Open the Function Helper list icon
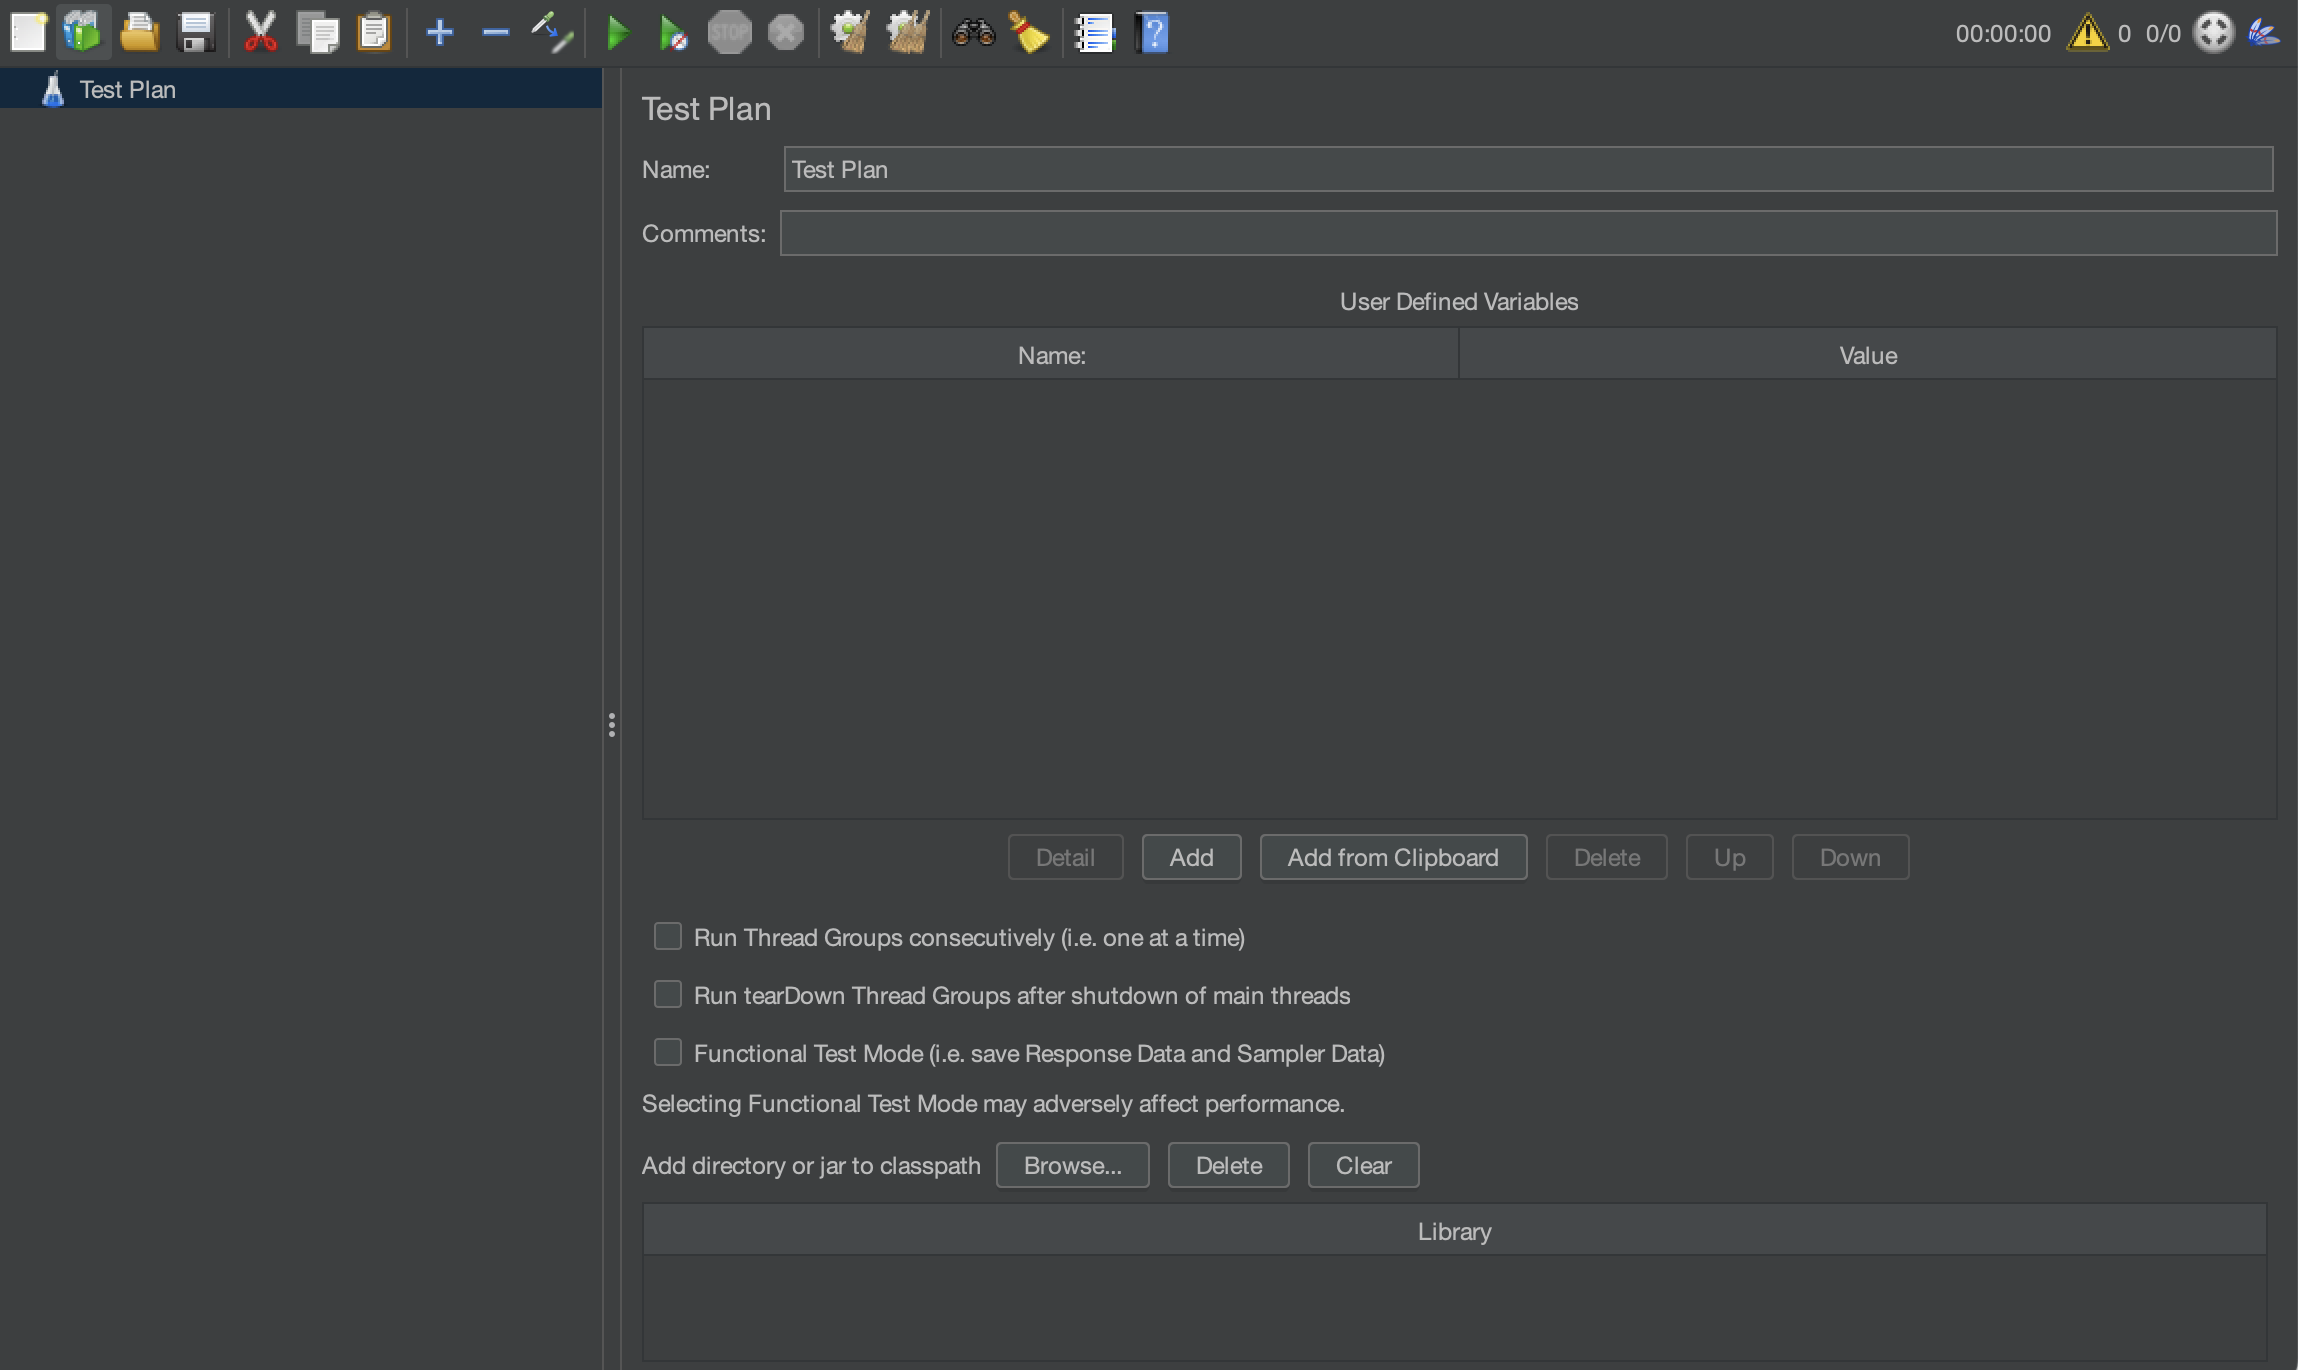The image size is (2298, 1370). pos(1094,33)
